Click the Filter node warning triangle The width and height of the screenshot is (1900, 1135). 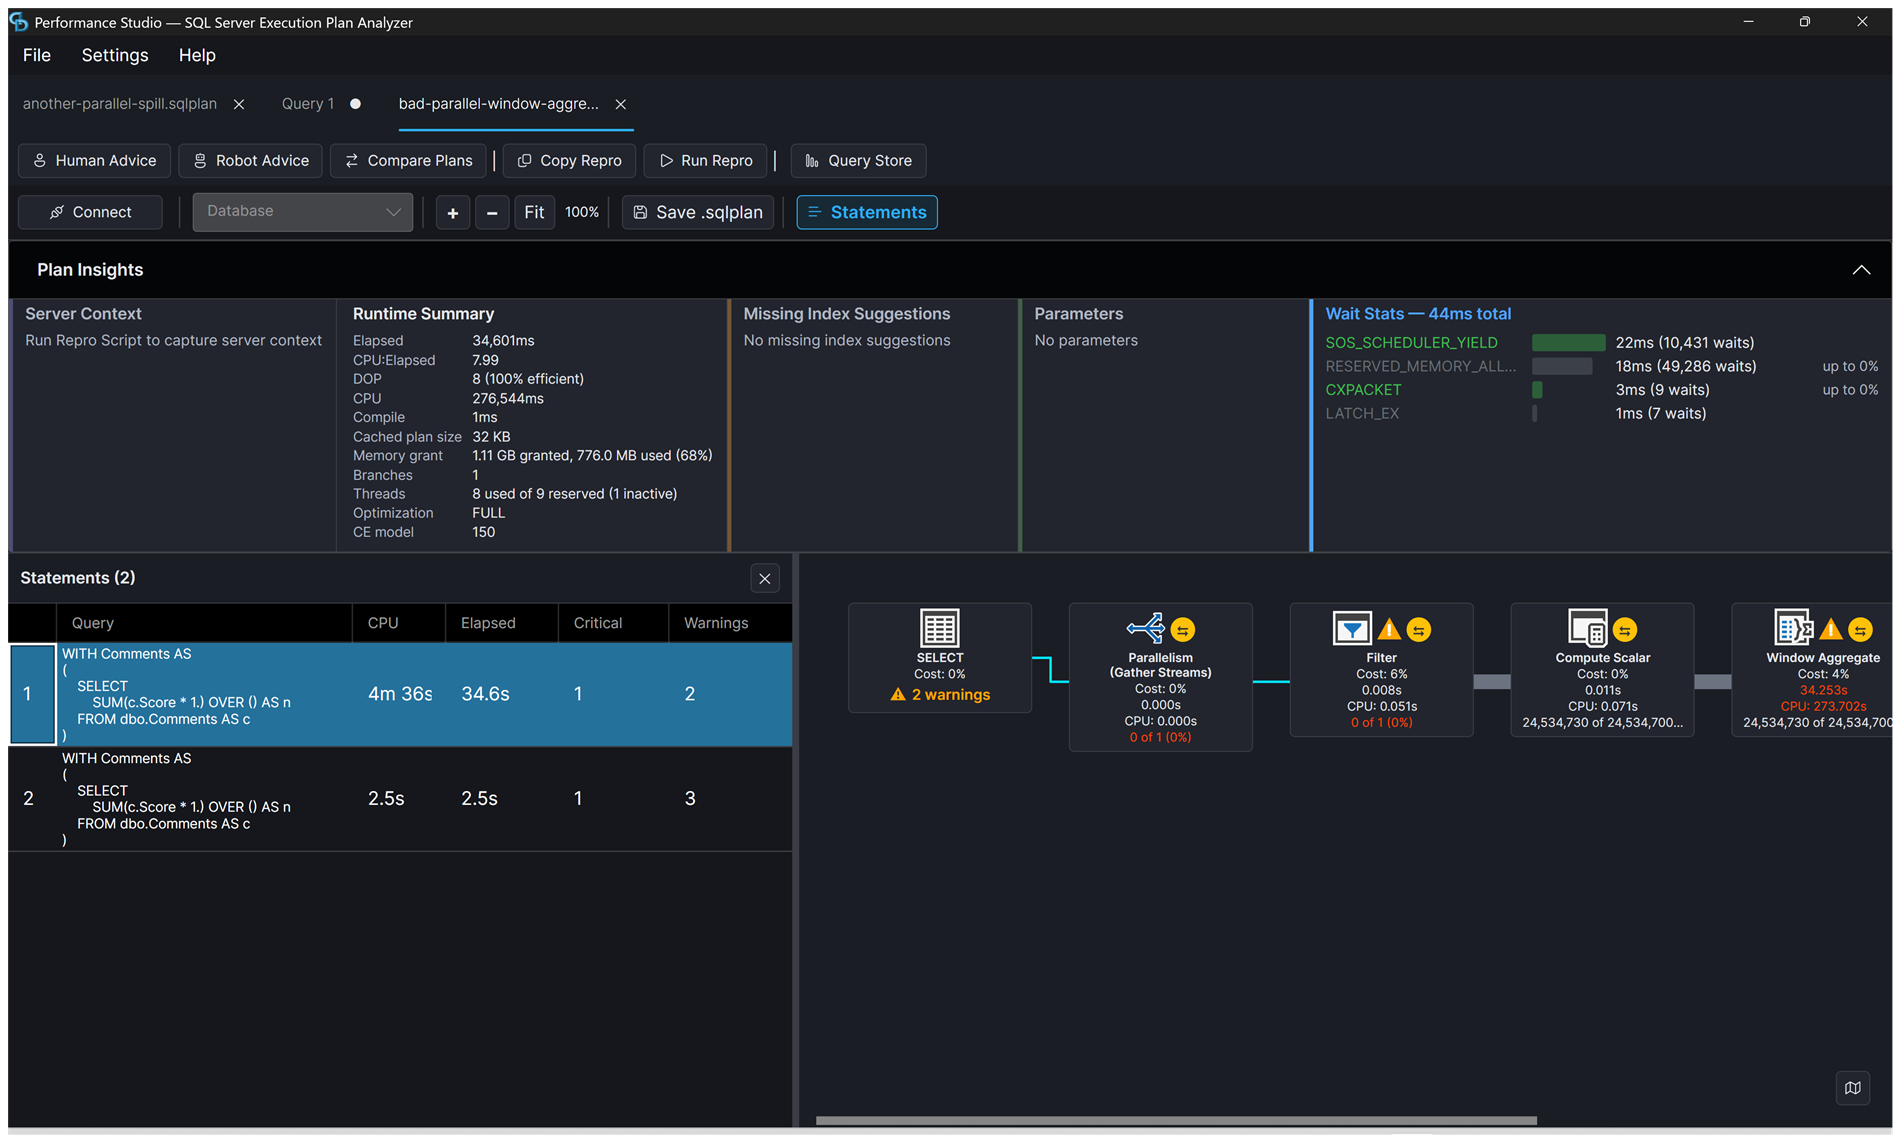pos(1389,629)
